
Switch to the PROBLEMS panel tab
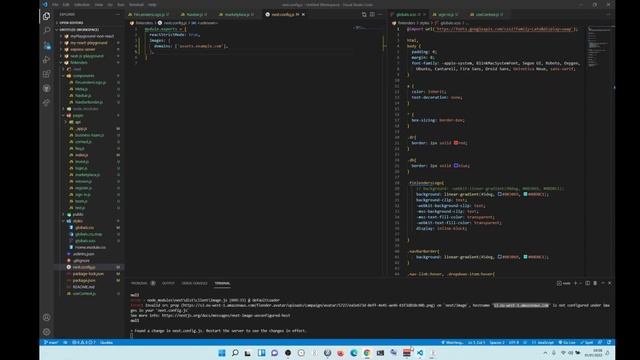[x=139, y=283]
